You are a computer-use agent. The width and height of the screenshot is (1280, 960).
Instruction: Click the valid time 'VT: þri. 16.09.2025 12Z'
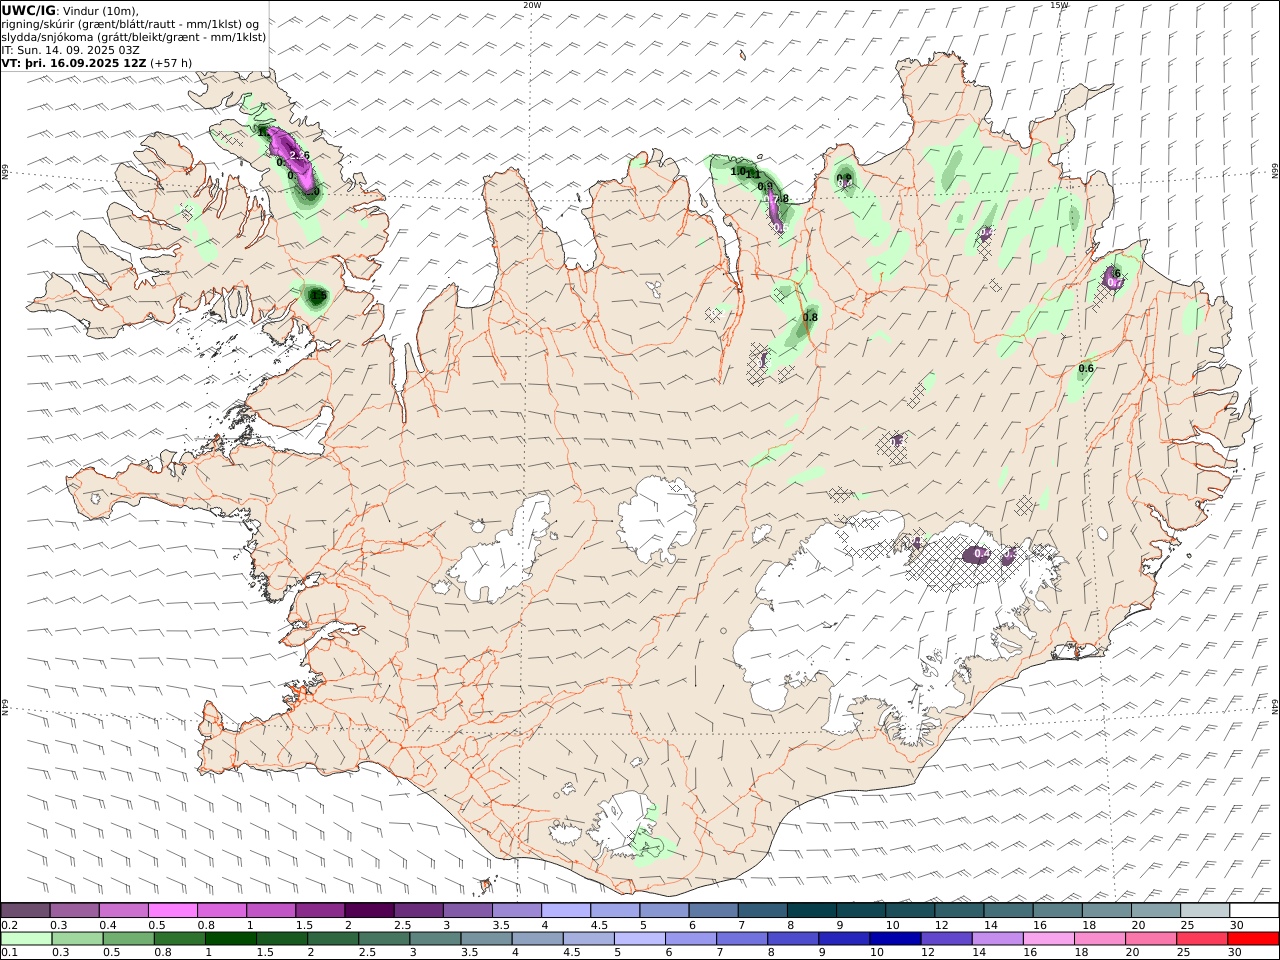[75, 63]
